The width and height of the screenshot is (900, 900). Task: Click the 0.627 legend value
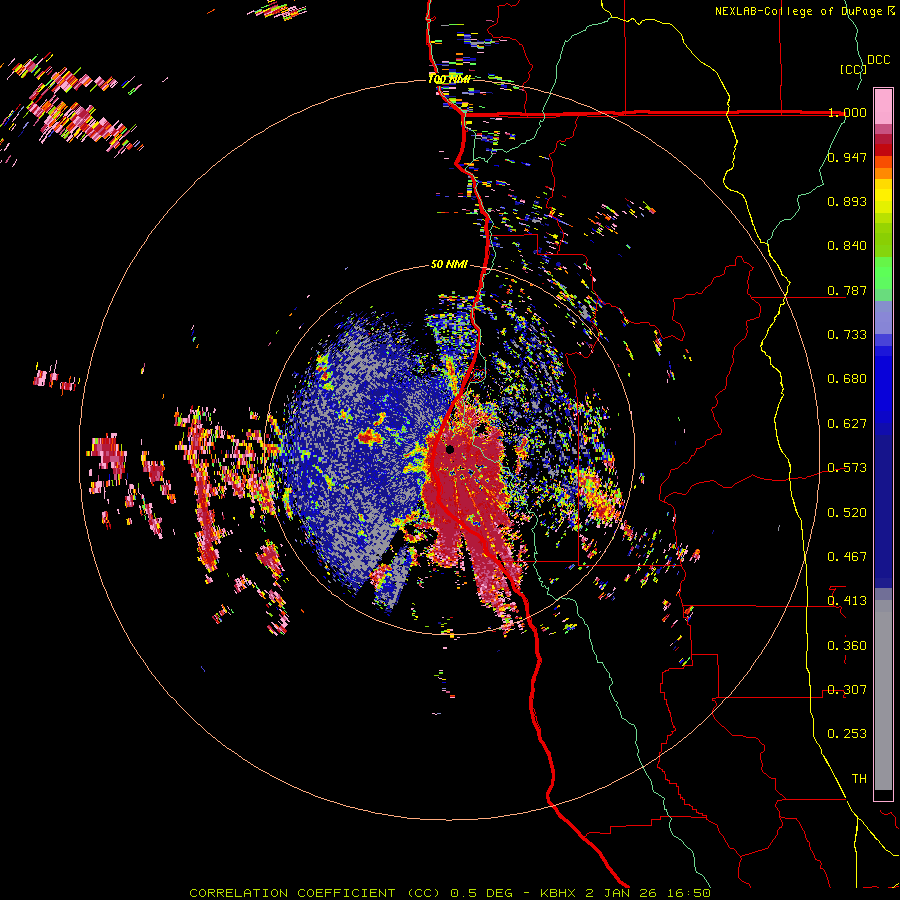847,424
